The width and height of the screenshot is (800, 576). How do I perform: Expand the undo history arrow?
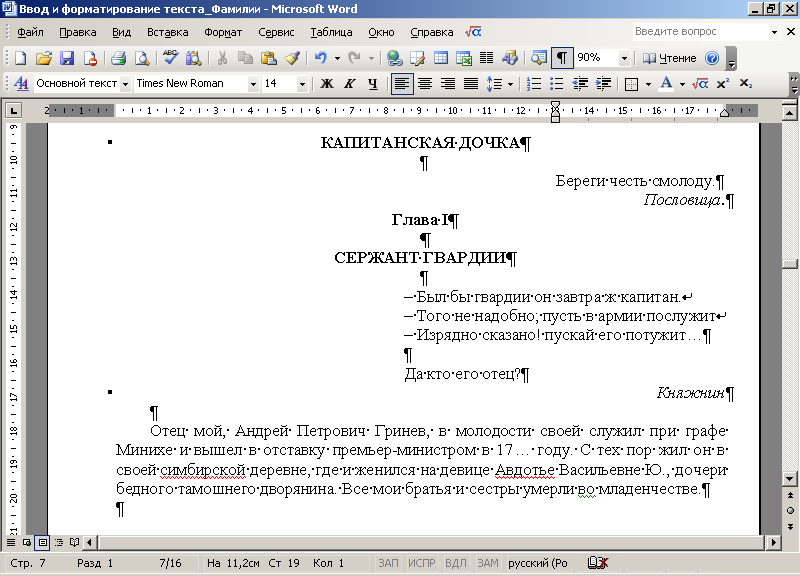coord(337,58)
